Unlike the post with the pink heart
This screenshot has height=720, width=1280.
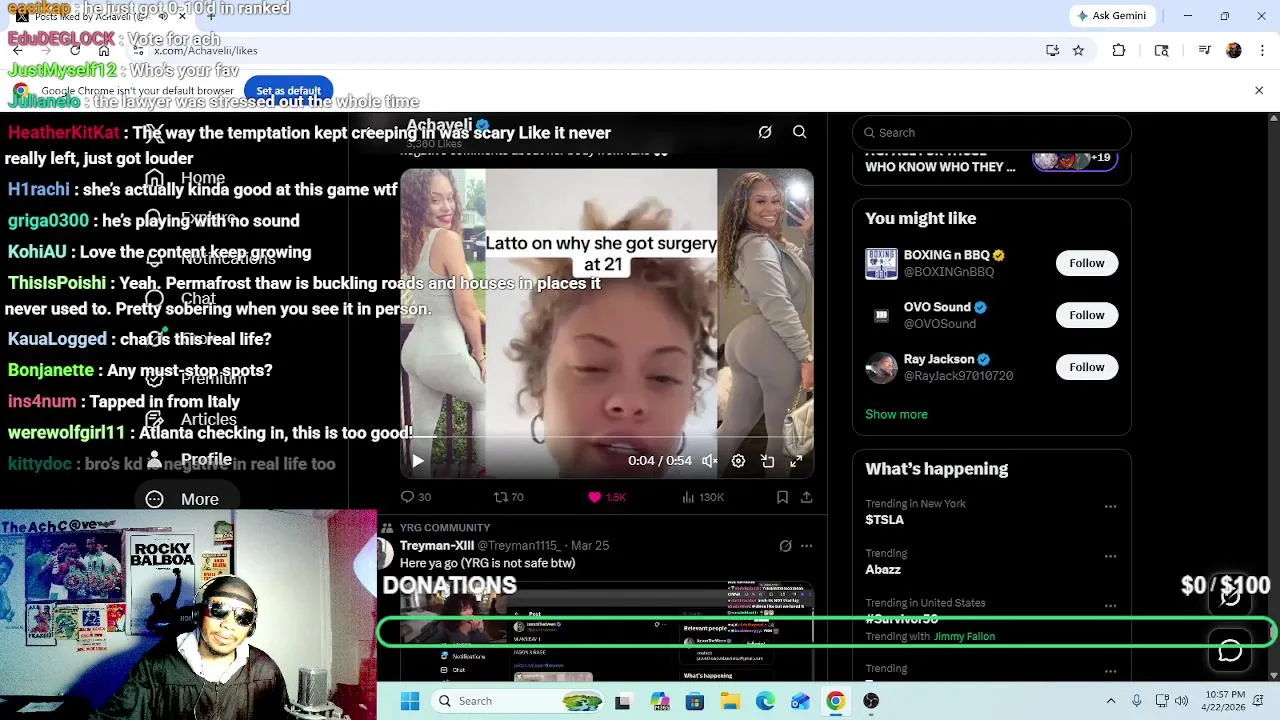click(x=606, y=497)
